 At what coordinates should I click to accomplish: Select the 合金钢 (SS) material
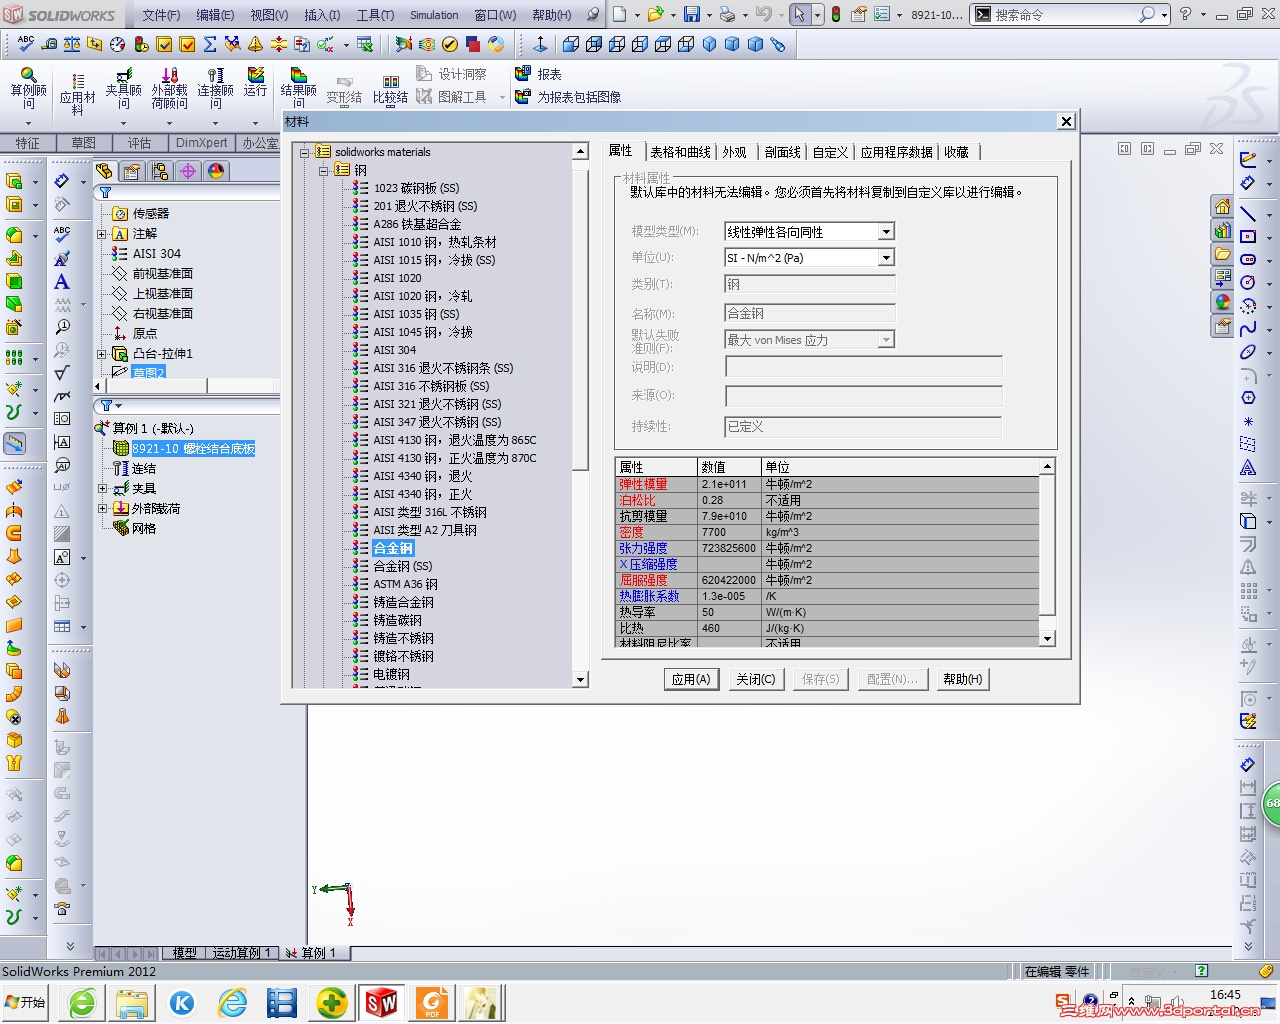pyautogui.click(x=403, y=566)
